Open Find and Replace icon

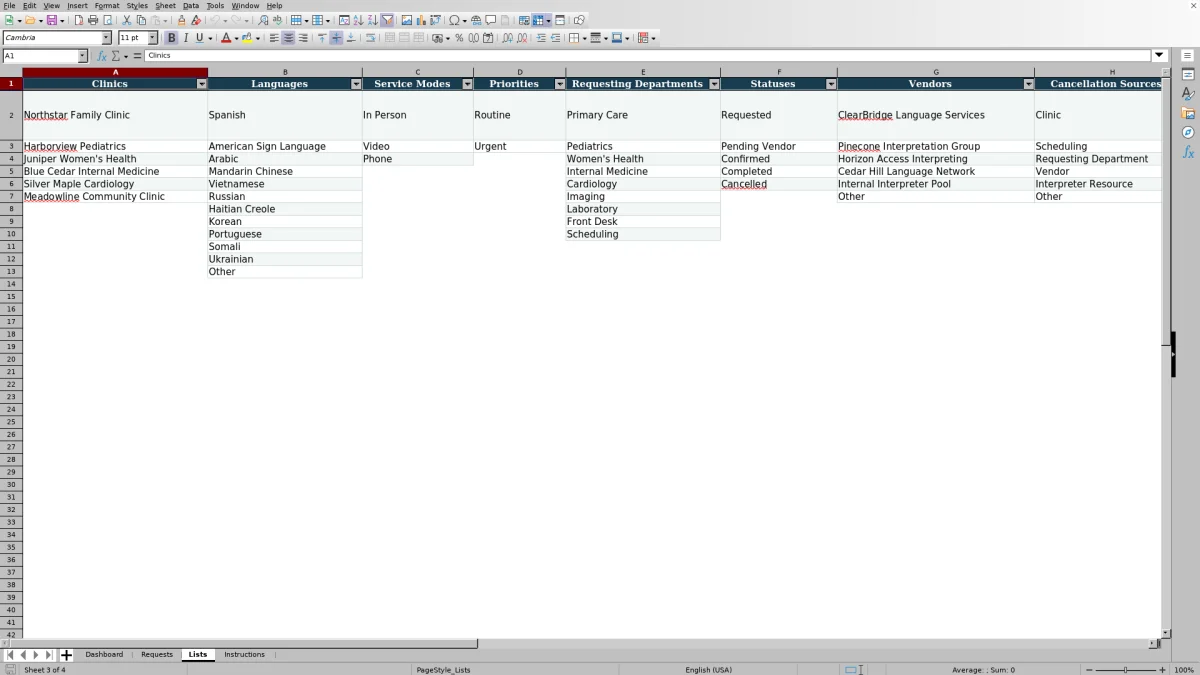263,20
